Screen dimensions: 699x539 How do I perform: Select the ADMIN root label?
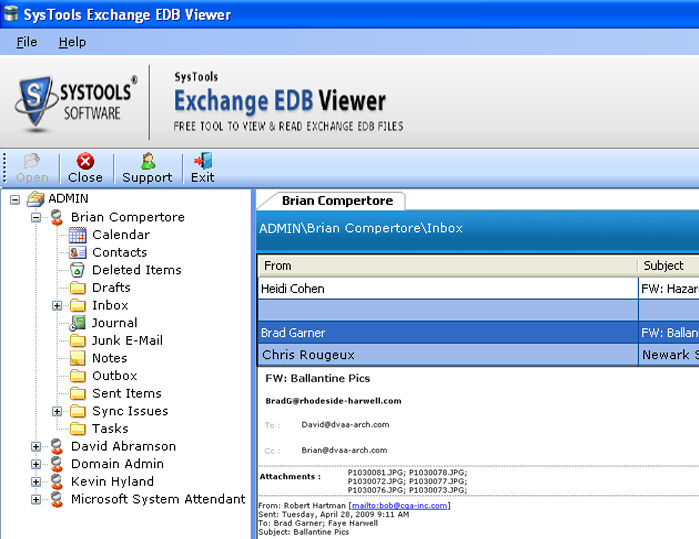(68, 198)
